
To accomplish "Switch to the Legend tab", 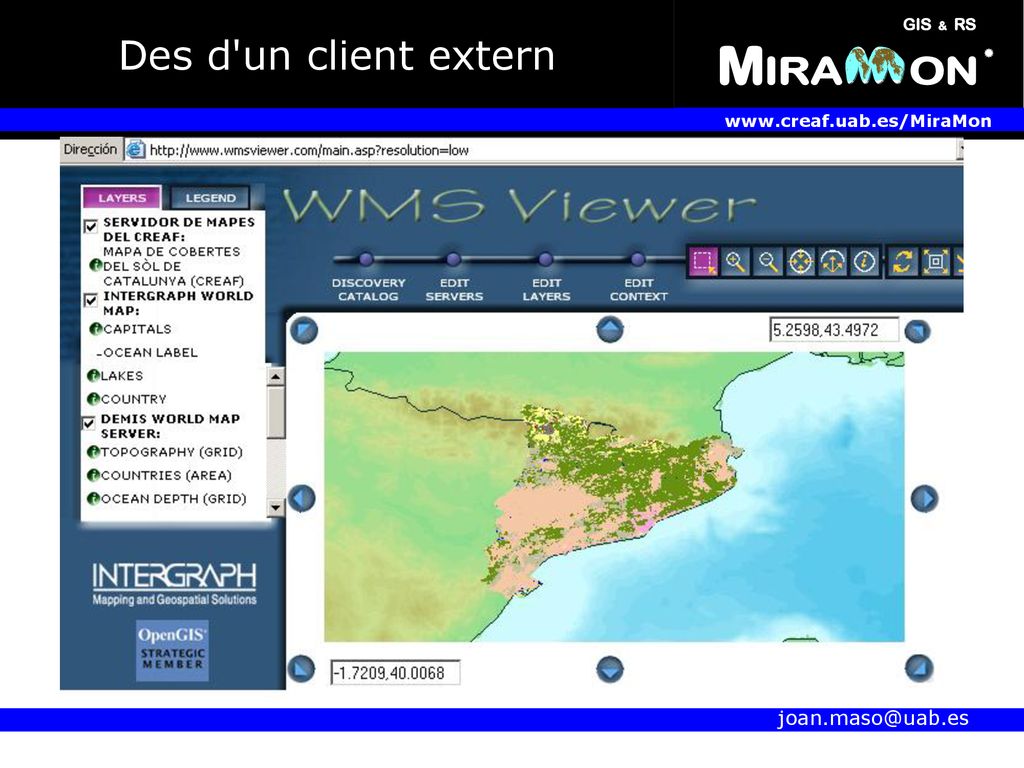I will pos(210,198).
